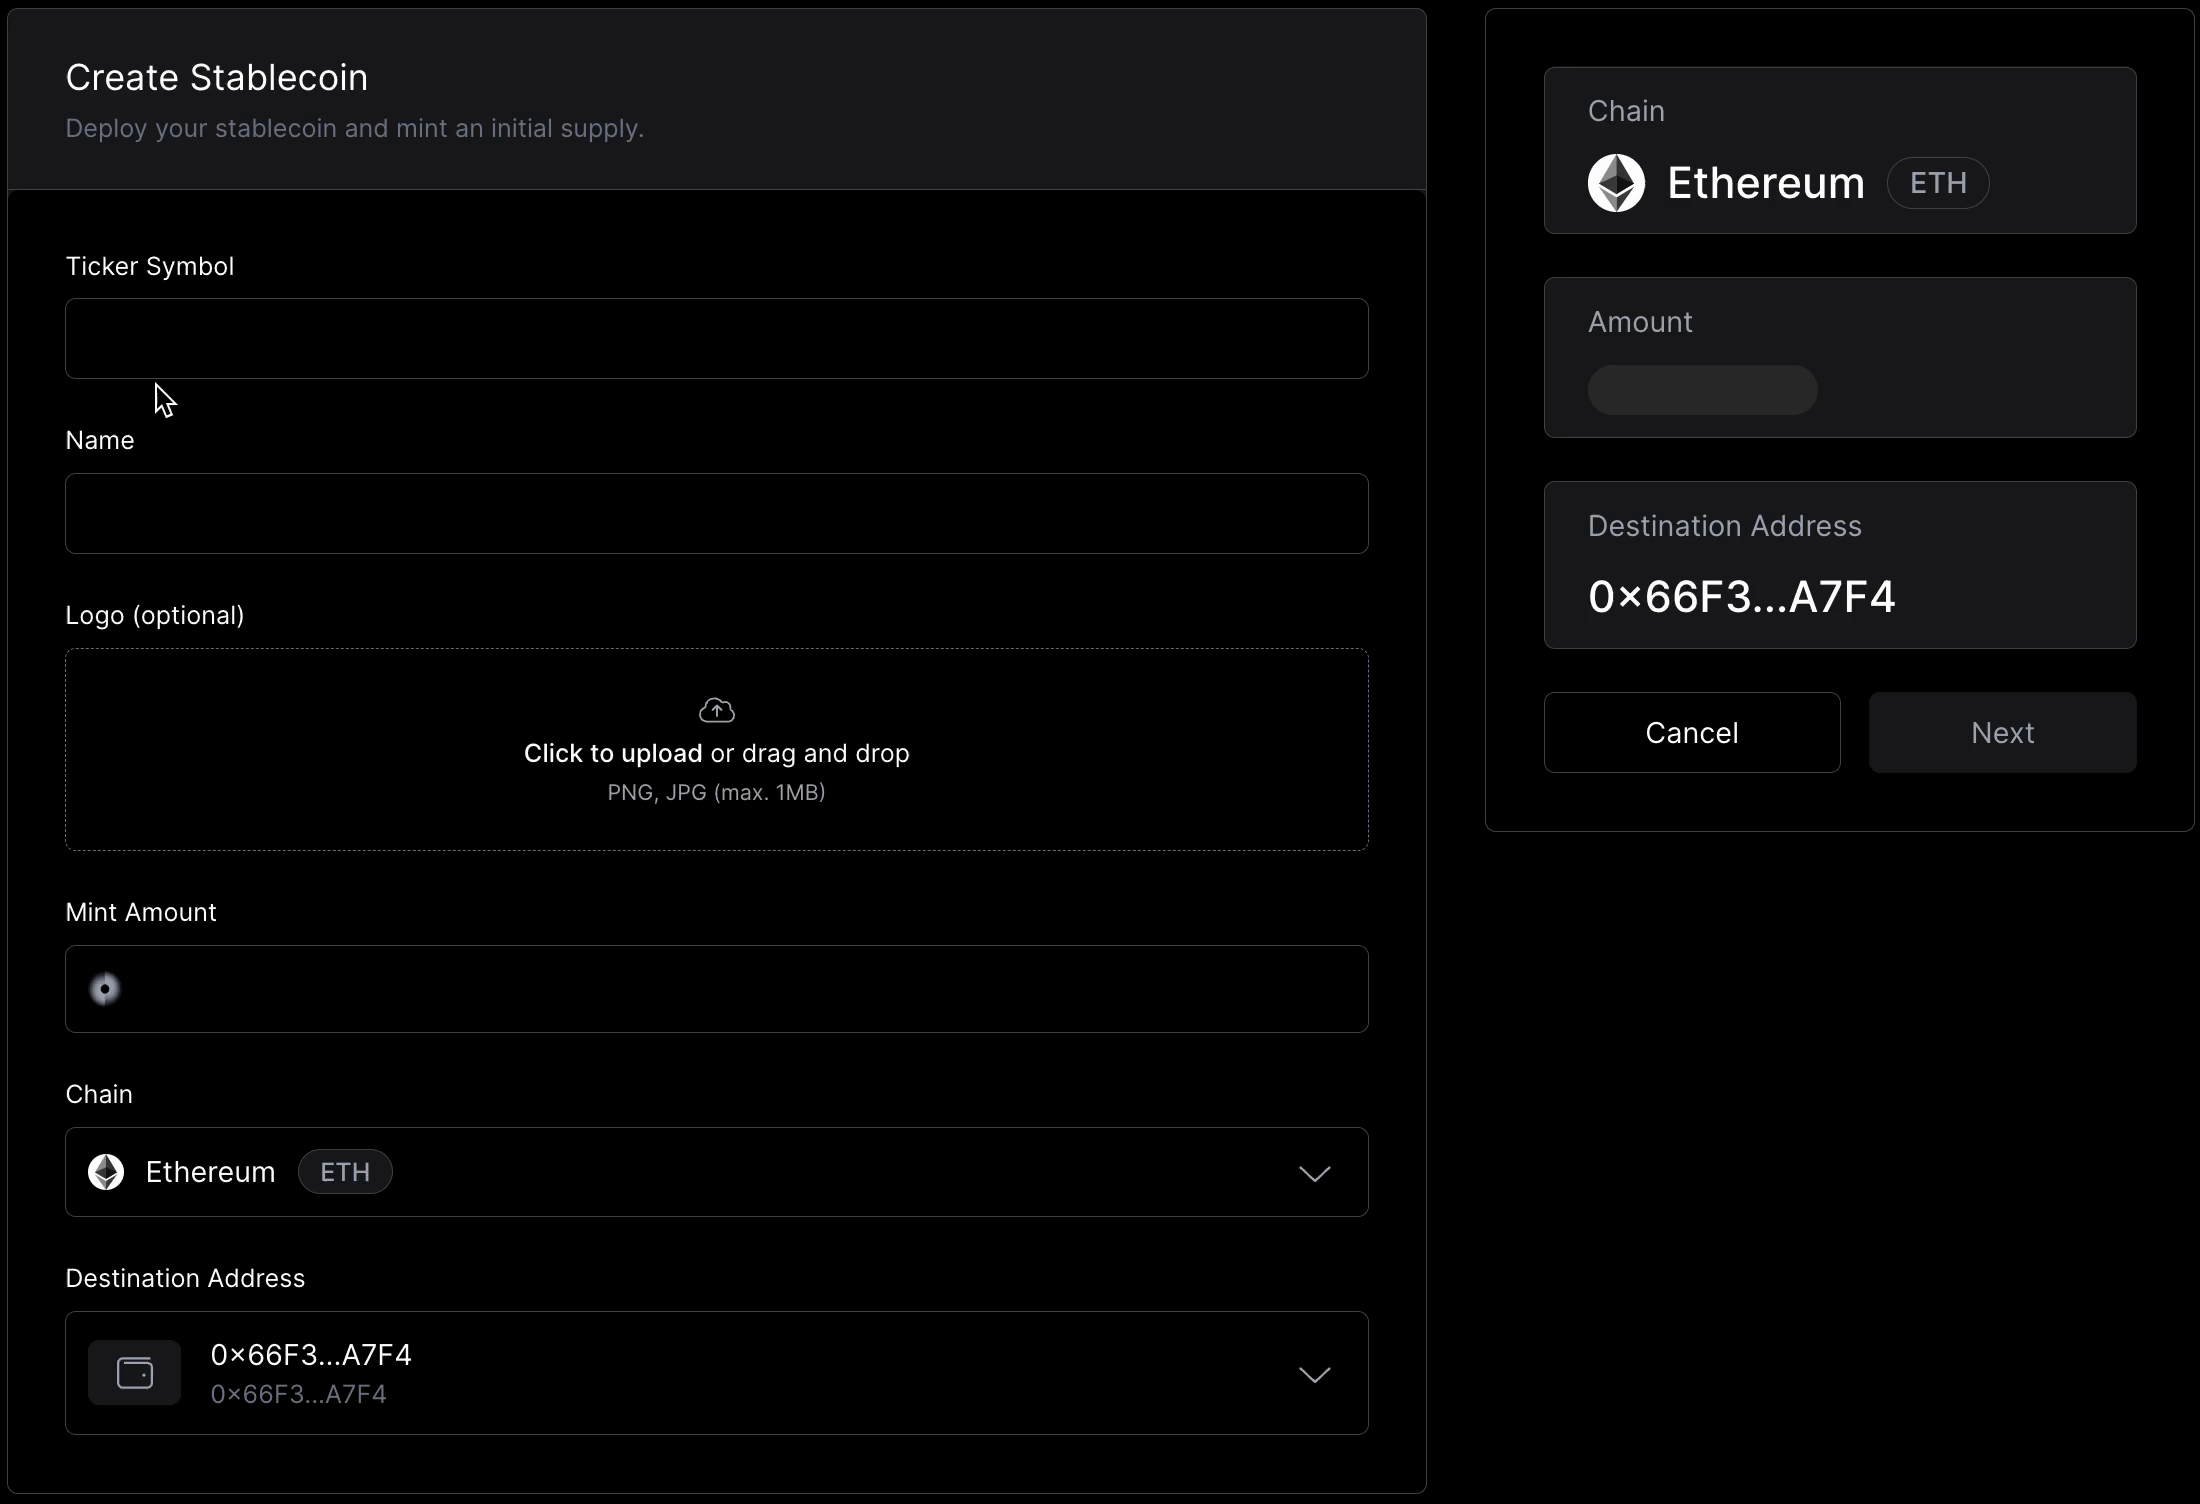2200x1504 pixels.
Task: Click the drag and drop upload area icon
Action: 717,709
